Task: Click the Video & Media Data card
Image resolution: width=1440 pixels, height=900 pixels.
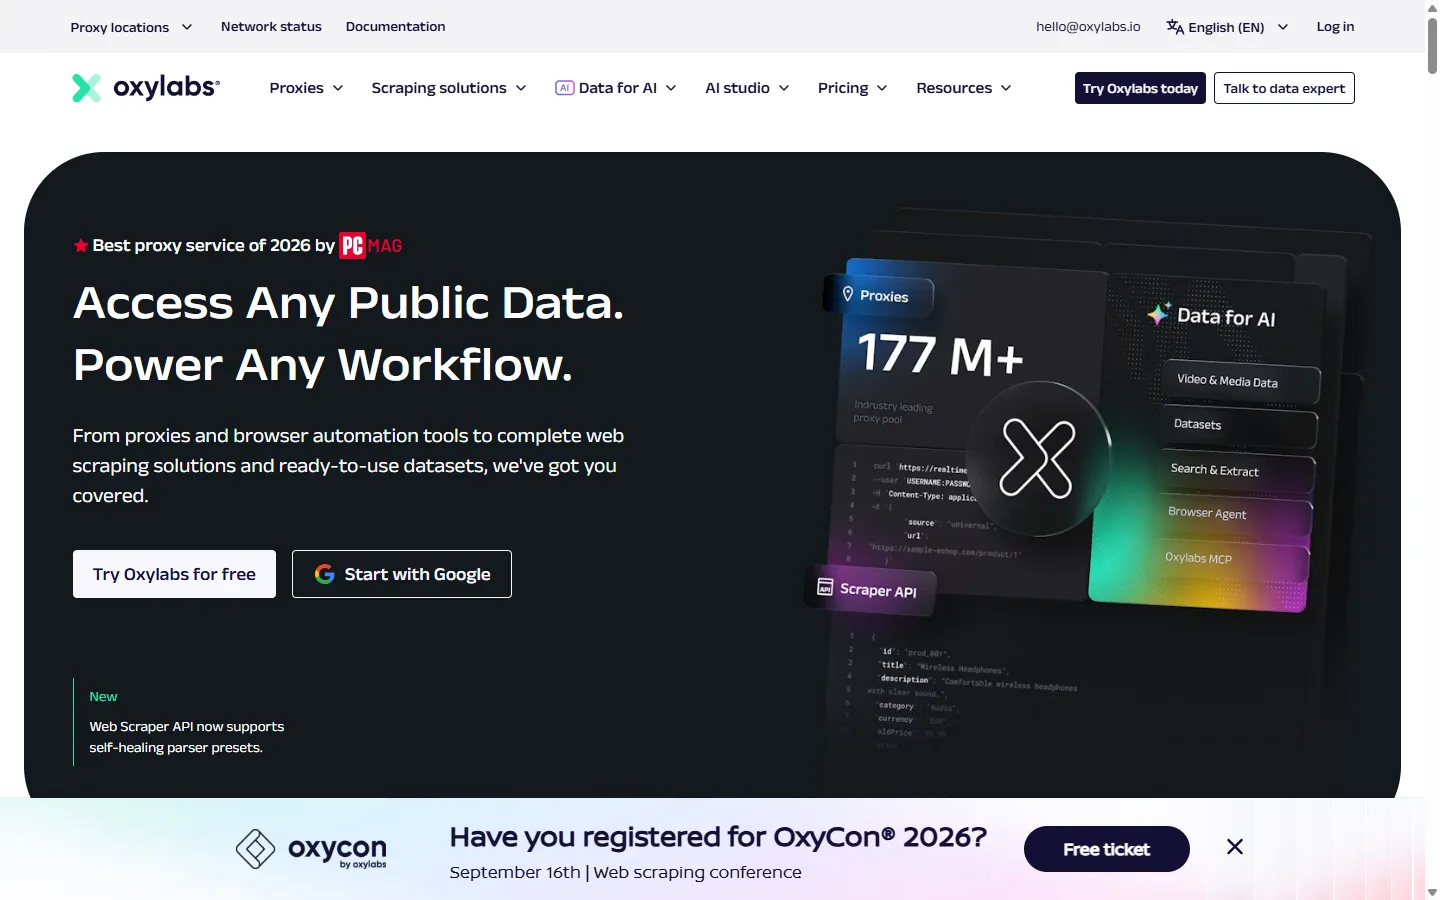Action: tap(1241, 382)
